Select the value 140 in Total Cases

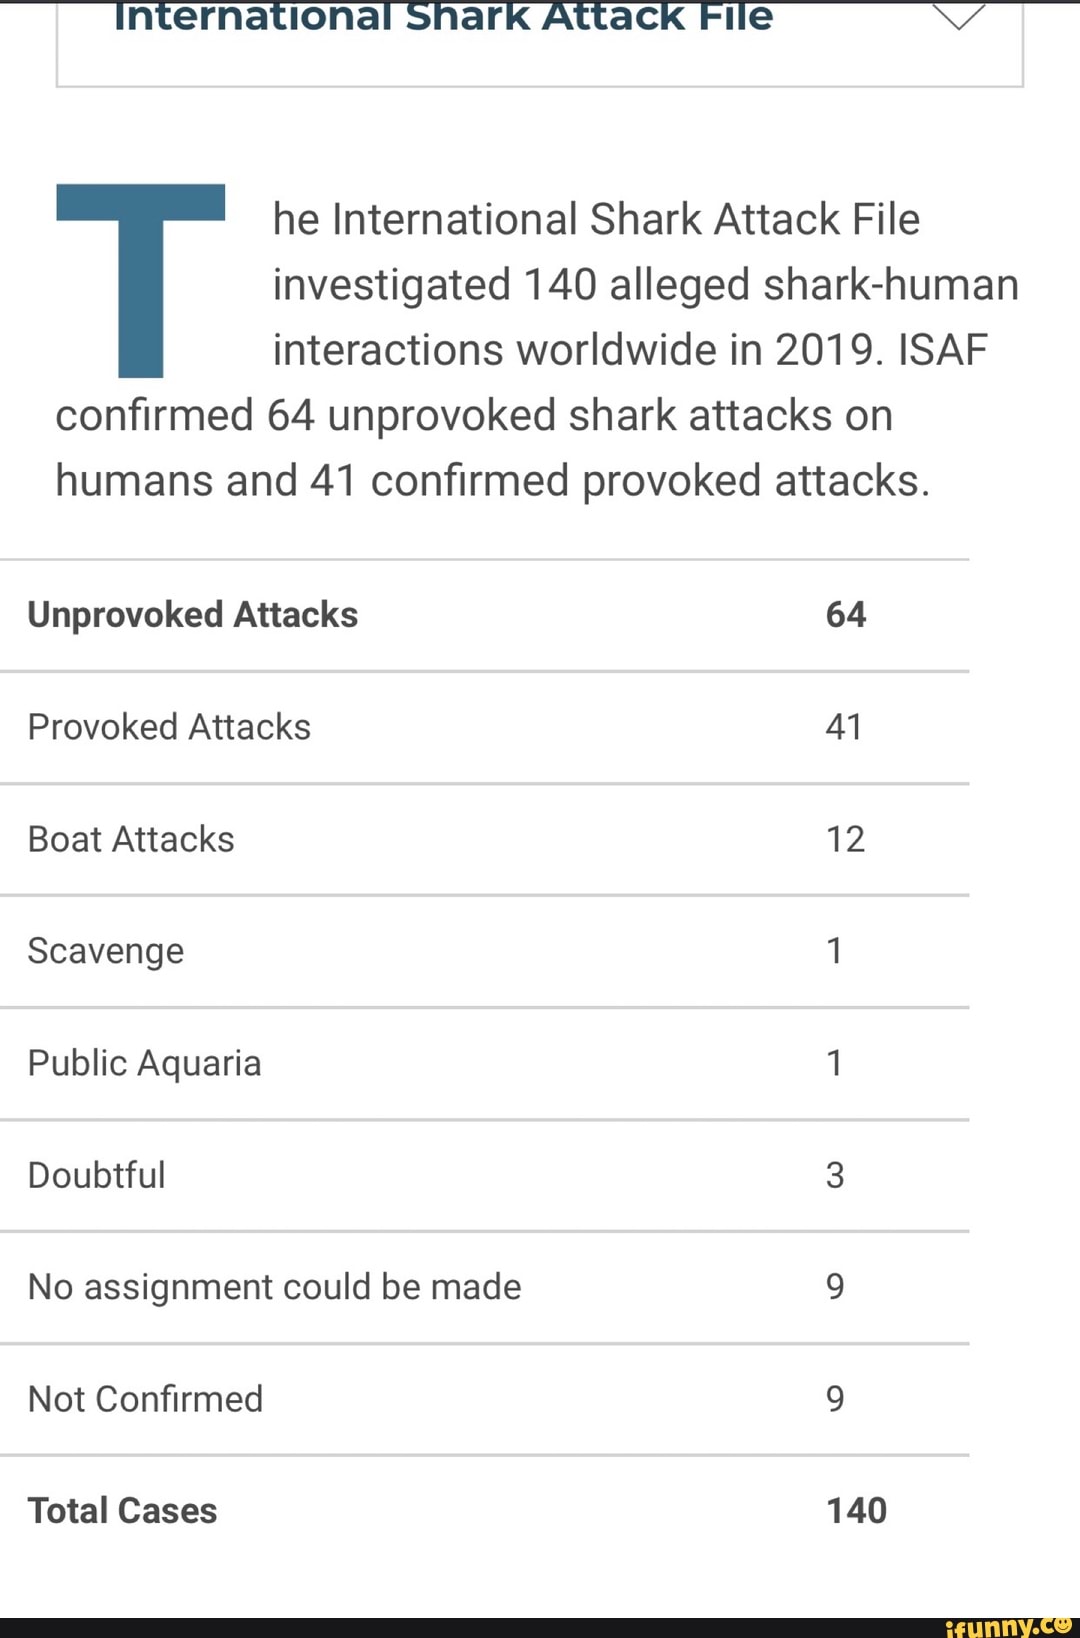coord(856,1511)
